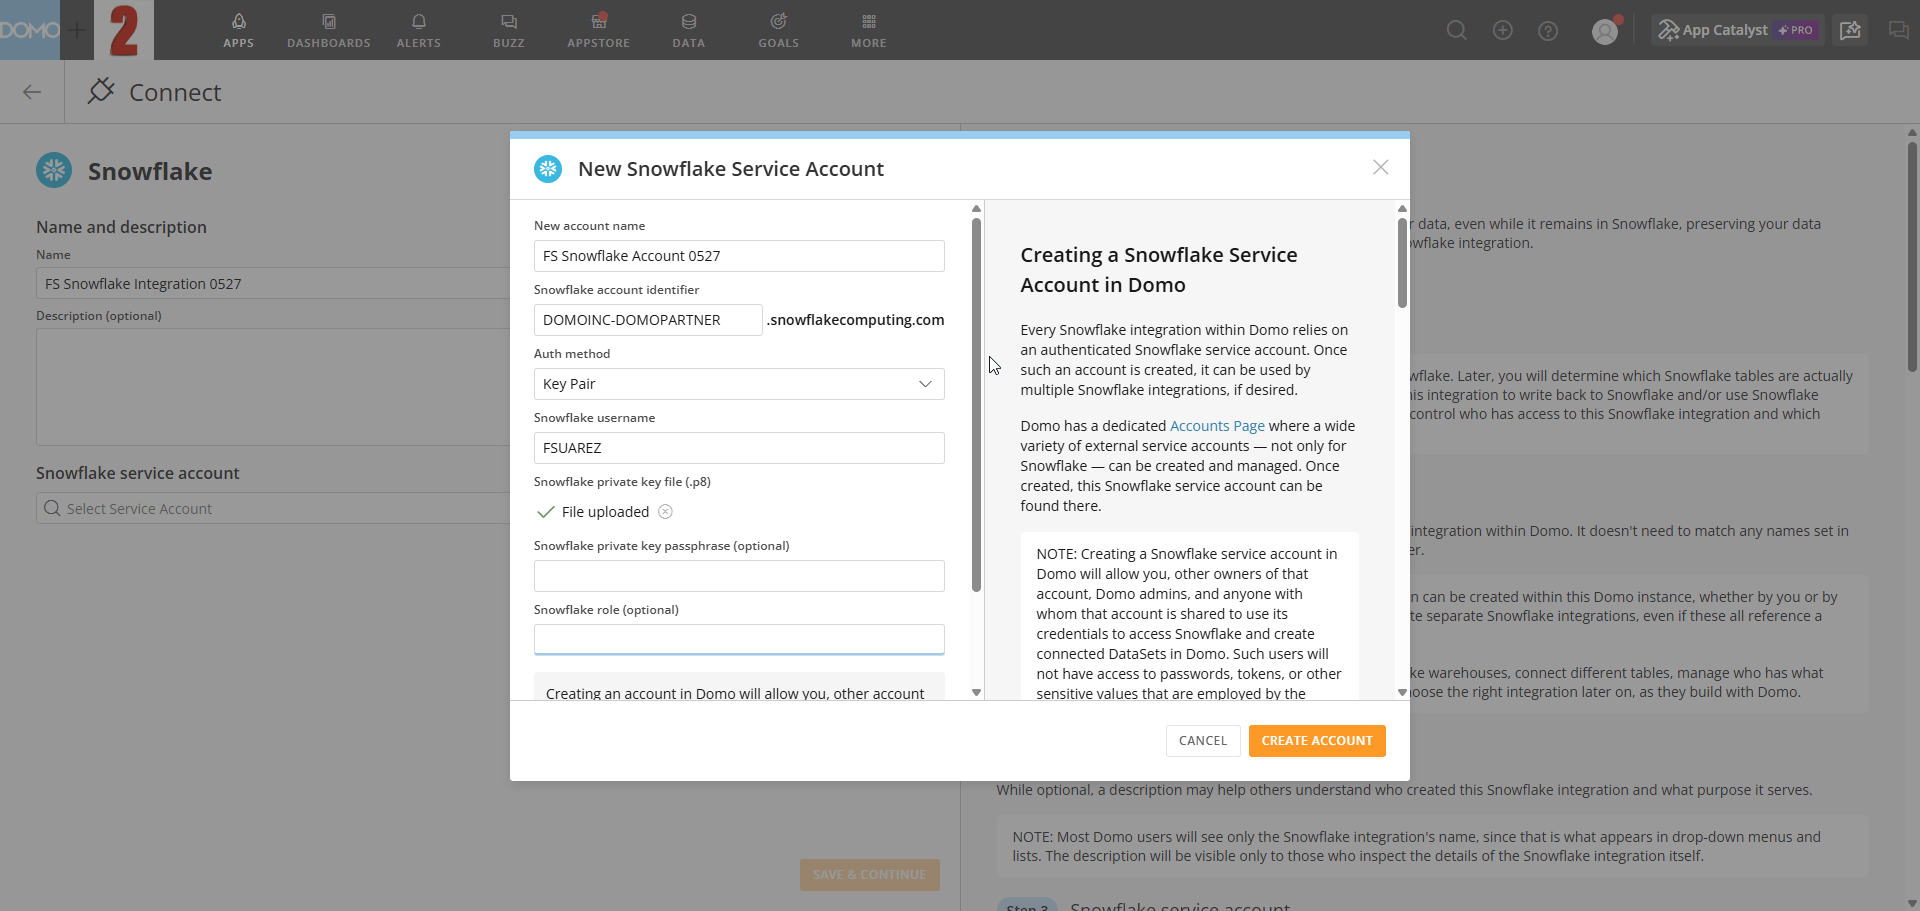Click the search magnifier icon in header
The width and height of the screenshot is (1920, 911).
tap(1457, 31)
